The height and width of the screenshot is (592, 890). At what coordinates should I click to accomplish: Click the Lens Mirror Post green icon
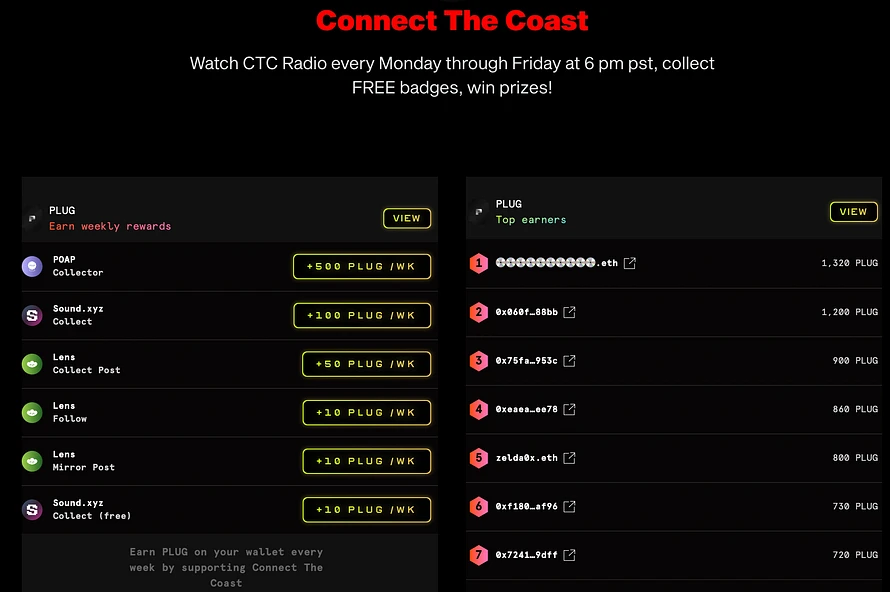pos(32,461)
